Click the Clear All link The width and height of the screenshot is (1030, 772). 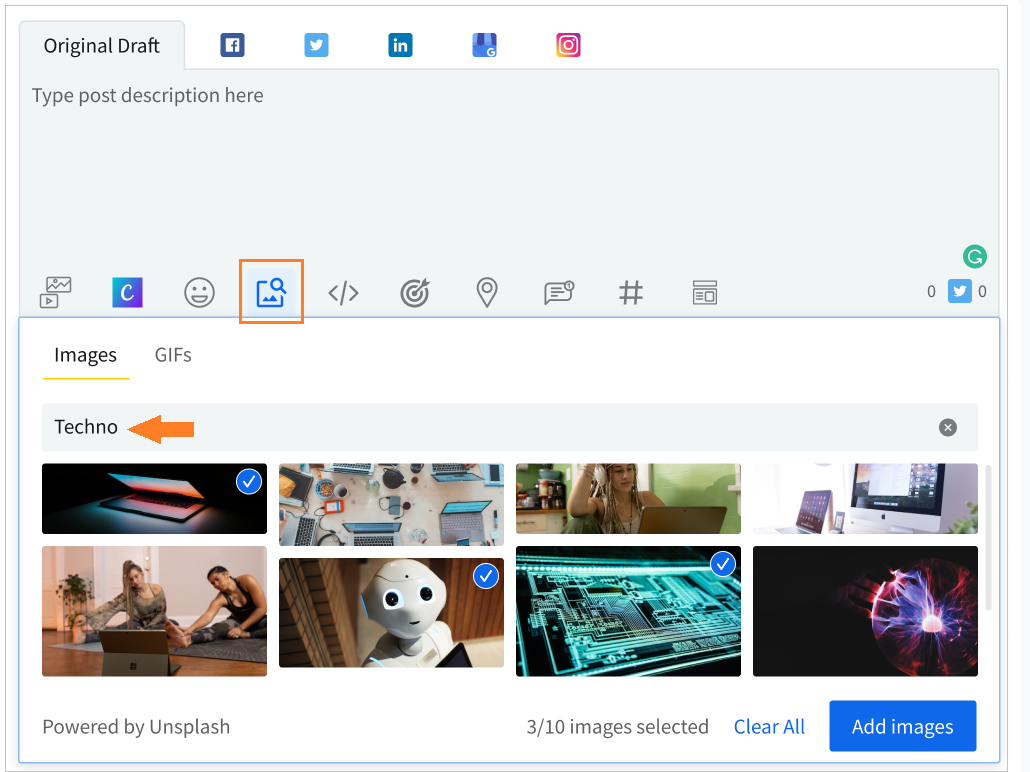pos(769,727)
